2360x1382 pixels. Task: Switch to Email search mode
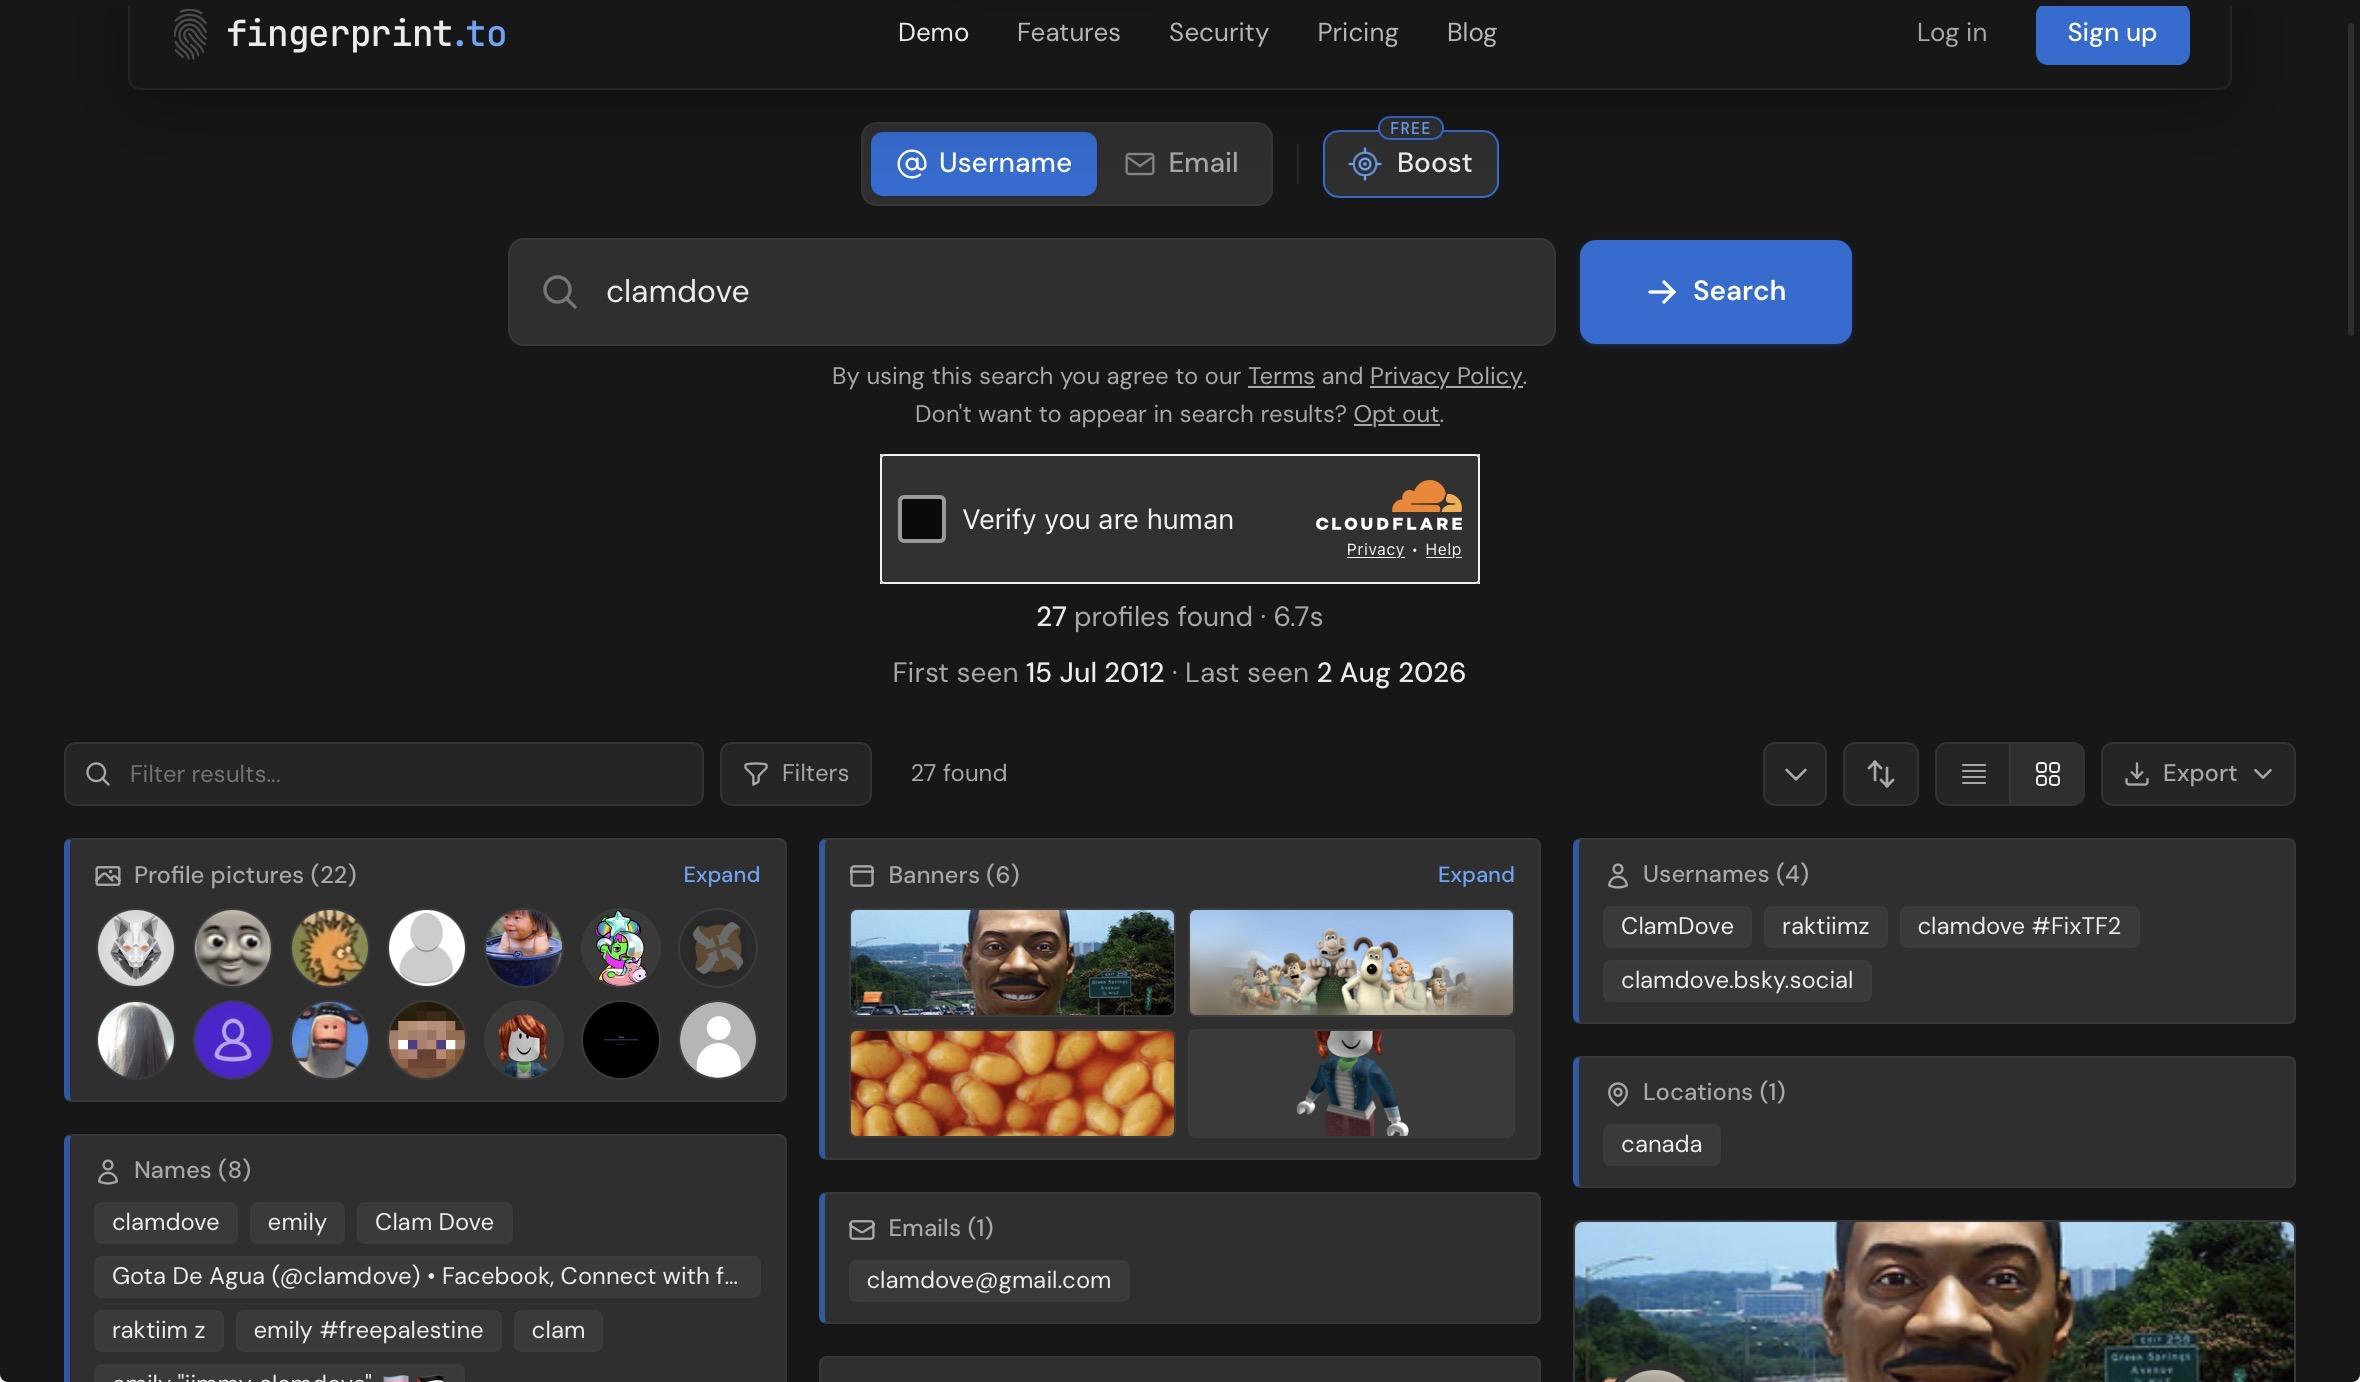point(1181,163)
